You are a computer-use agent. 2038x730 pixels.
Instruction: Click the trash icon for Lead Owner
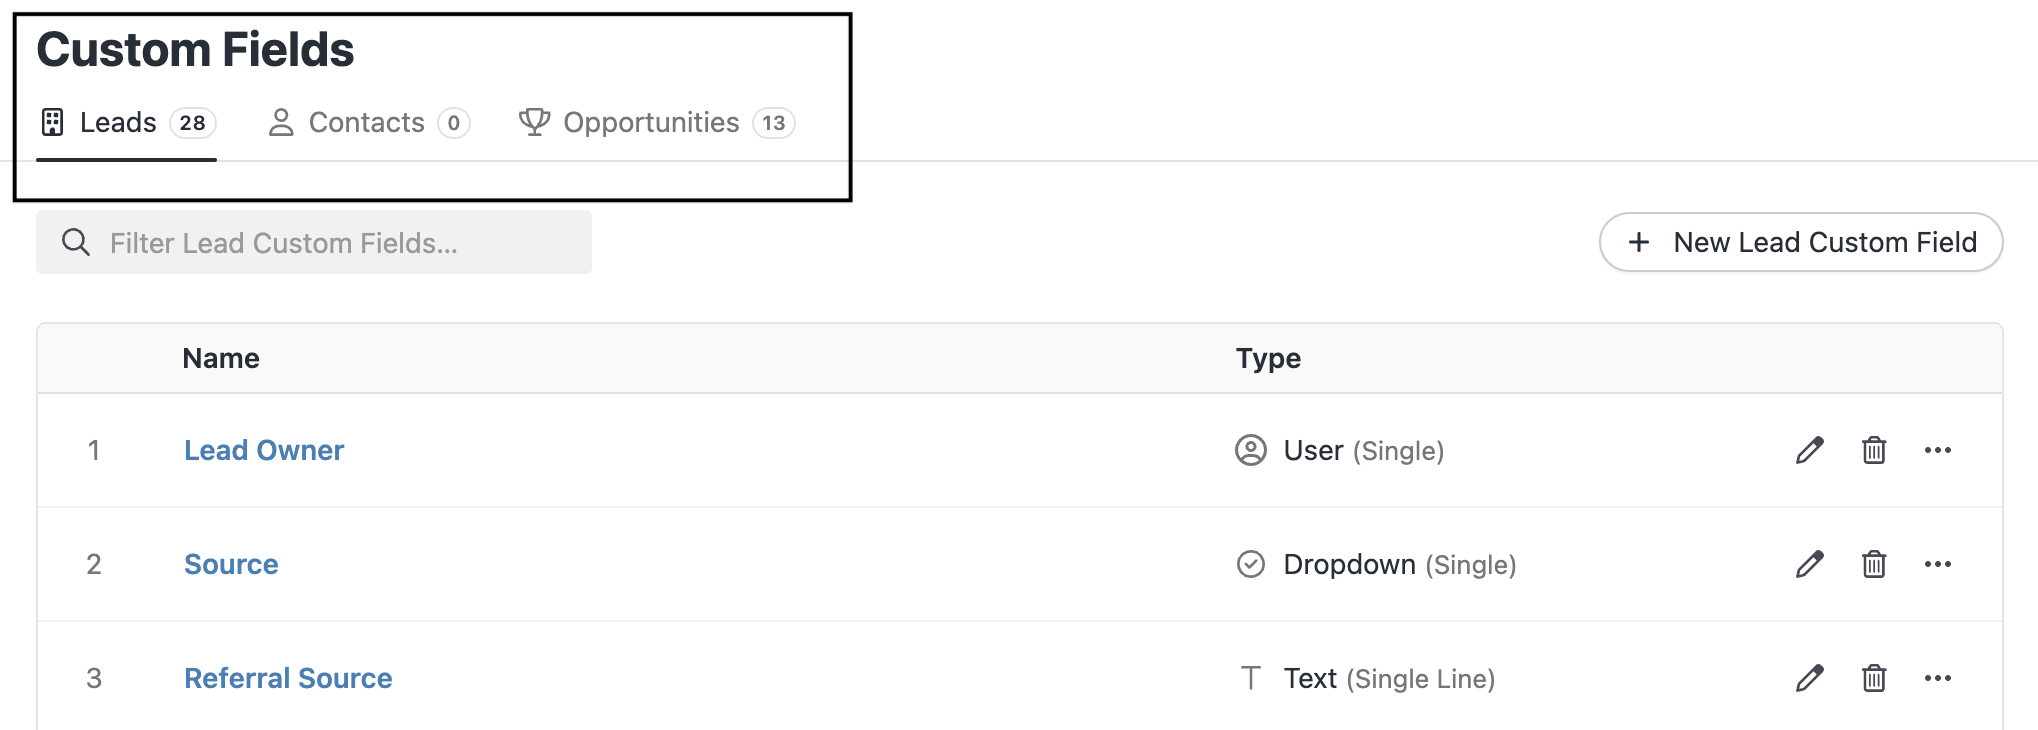[1874, 450]
